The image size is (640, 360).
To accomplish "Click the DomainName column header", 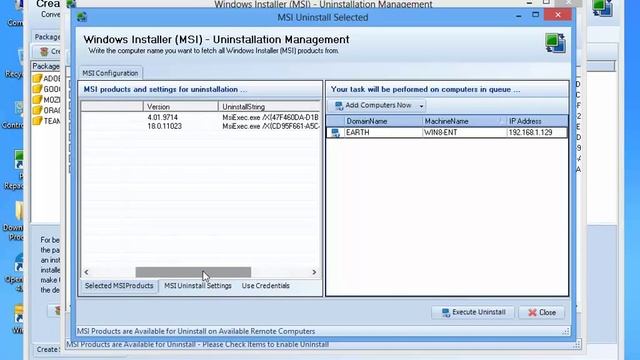I will coord(383,121).
